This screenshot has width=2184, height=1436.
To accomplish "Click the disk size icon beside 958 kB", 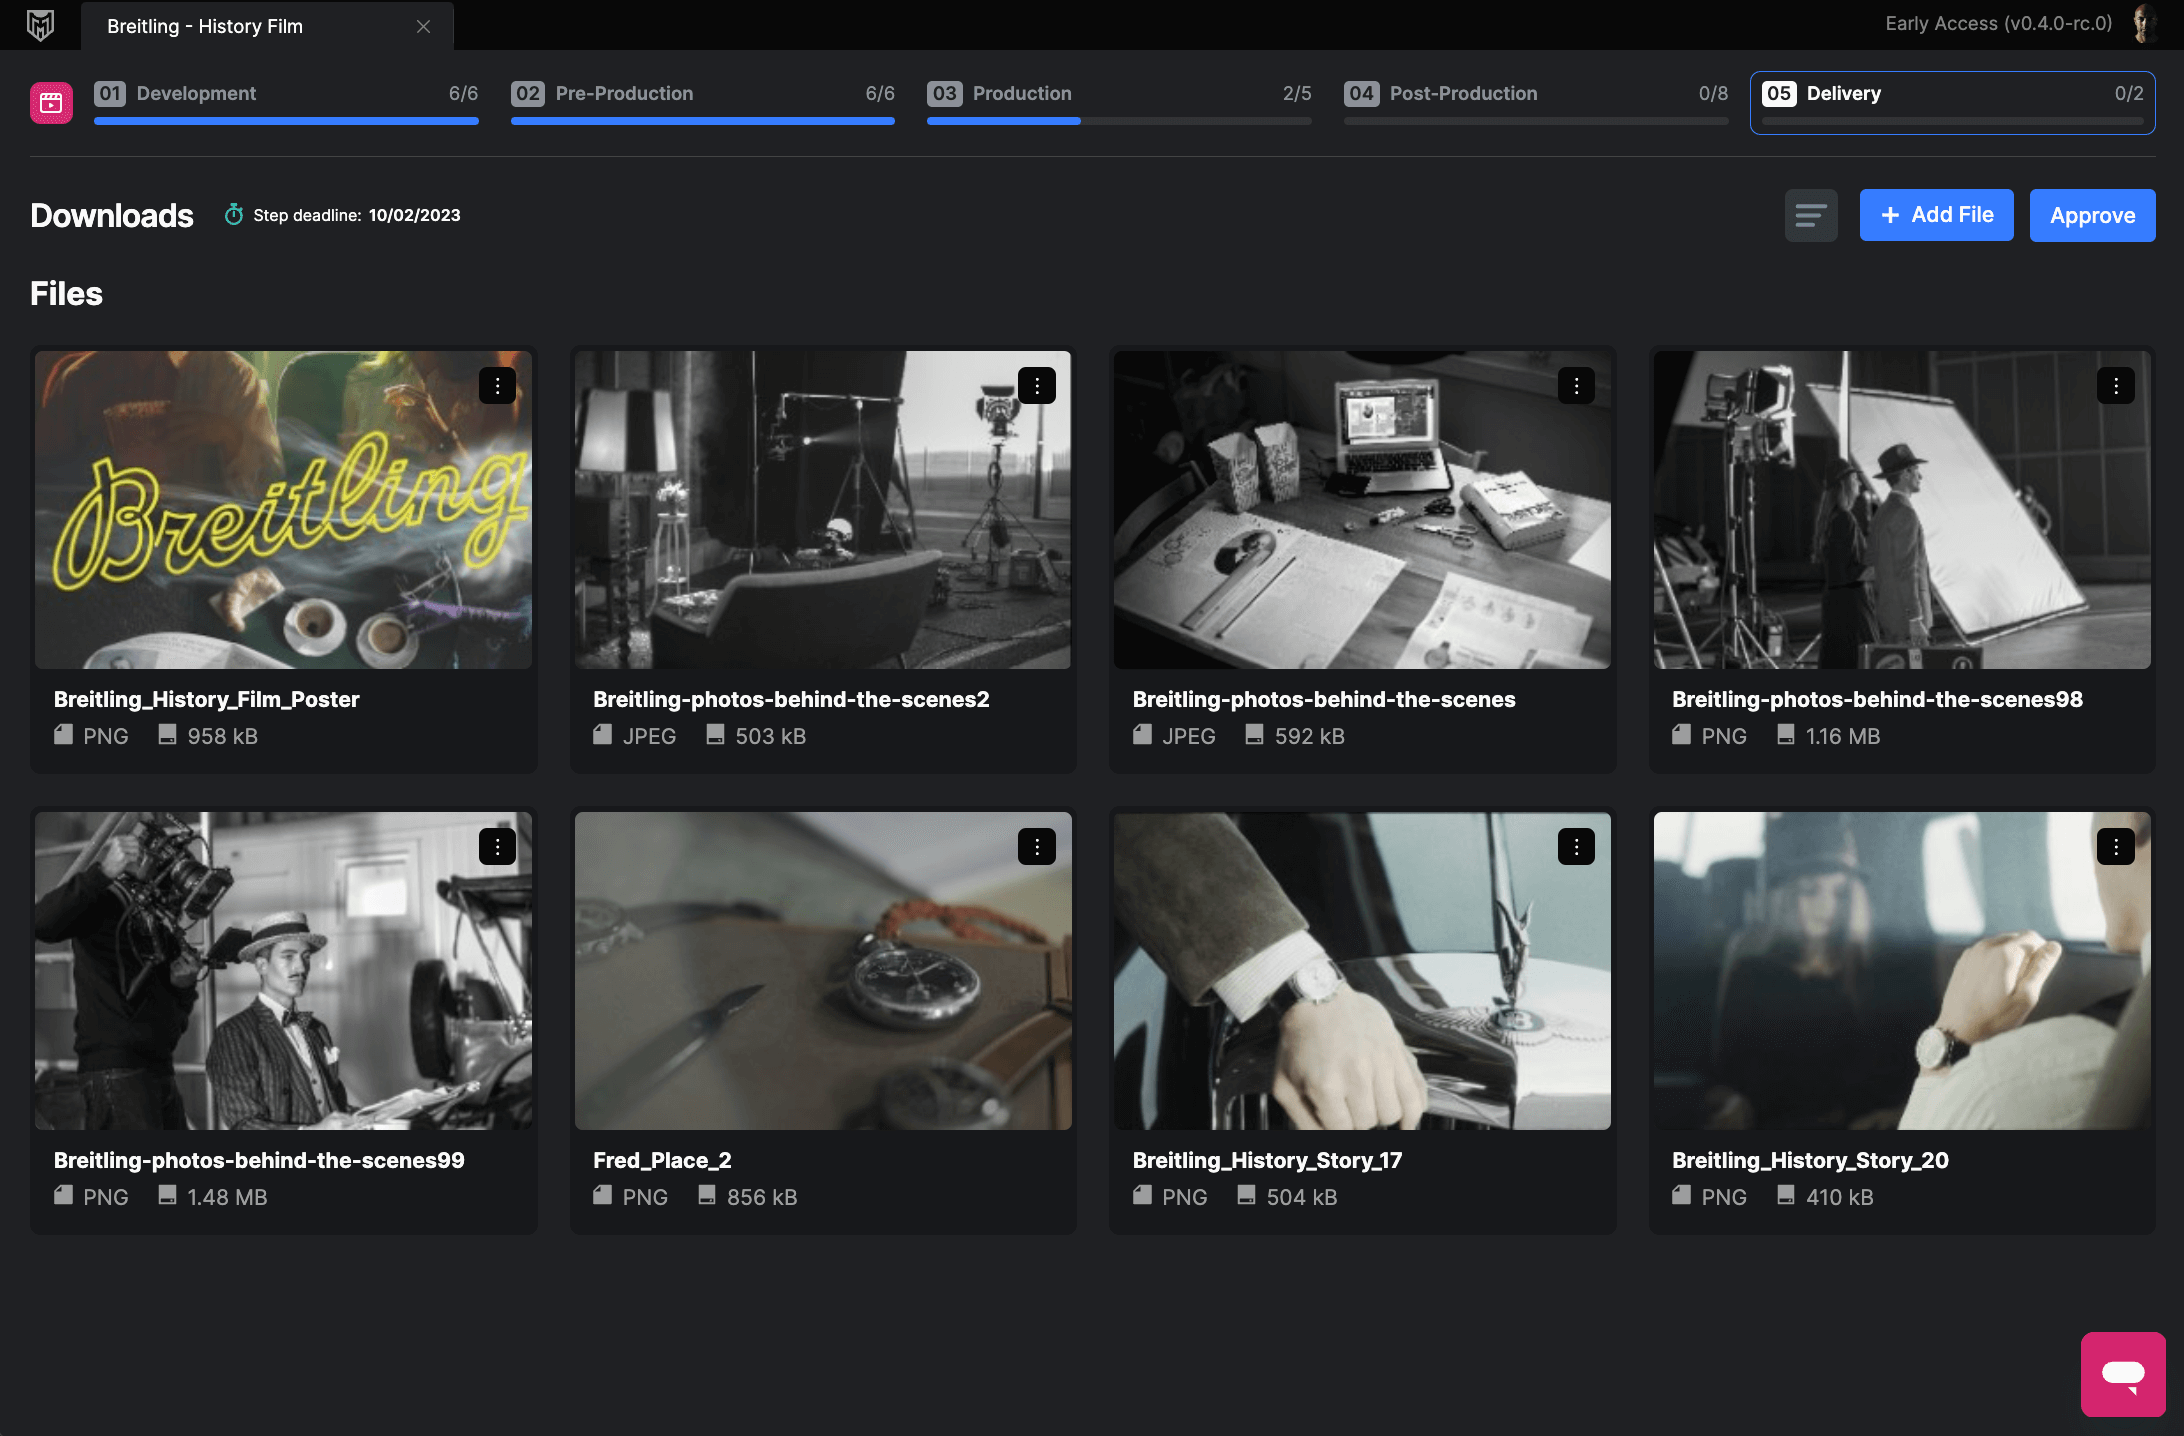I will pyautogui.click(x=167, y=735).
